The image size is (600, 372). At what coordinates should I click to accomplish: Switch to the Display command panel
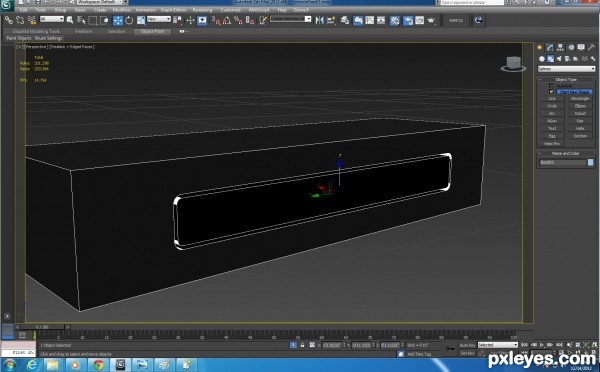581,47
